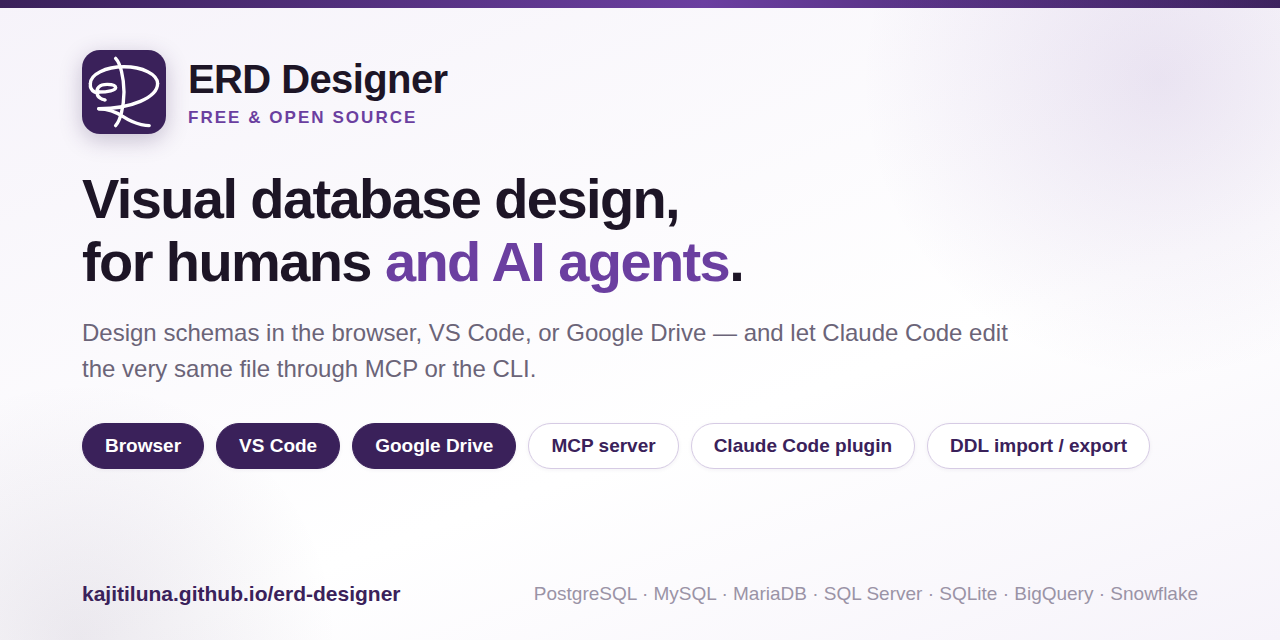This screenshot has height=640, width=1280.
Task: Click the SQL Server database name
Action: [873, 594]
